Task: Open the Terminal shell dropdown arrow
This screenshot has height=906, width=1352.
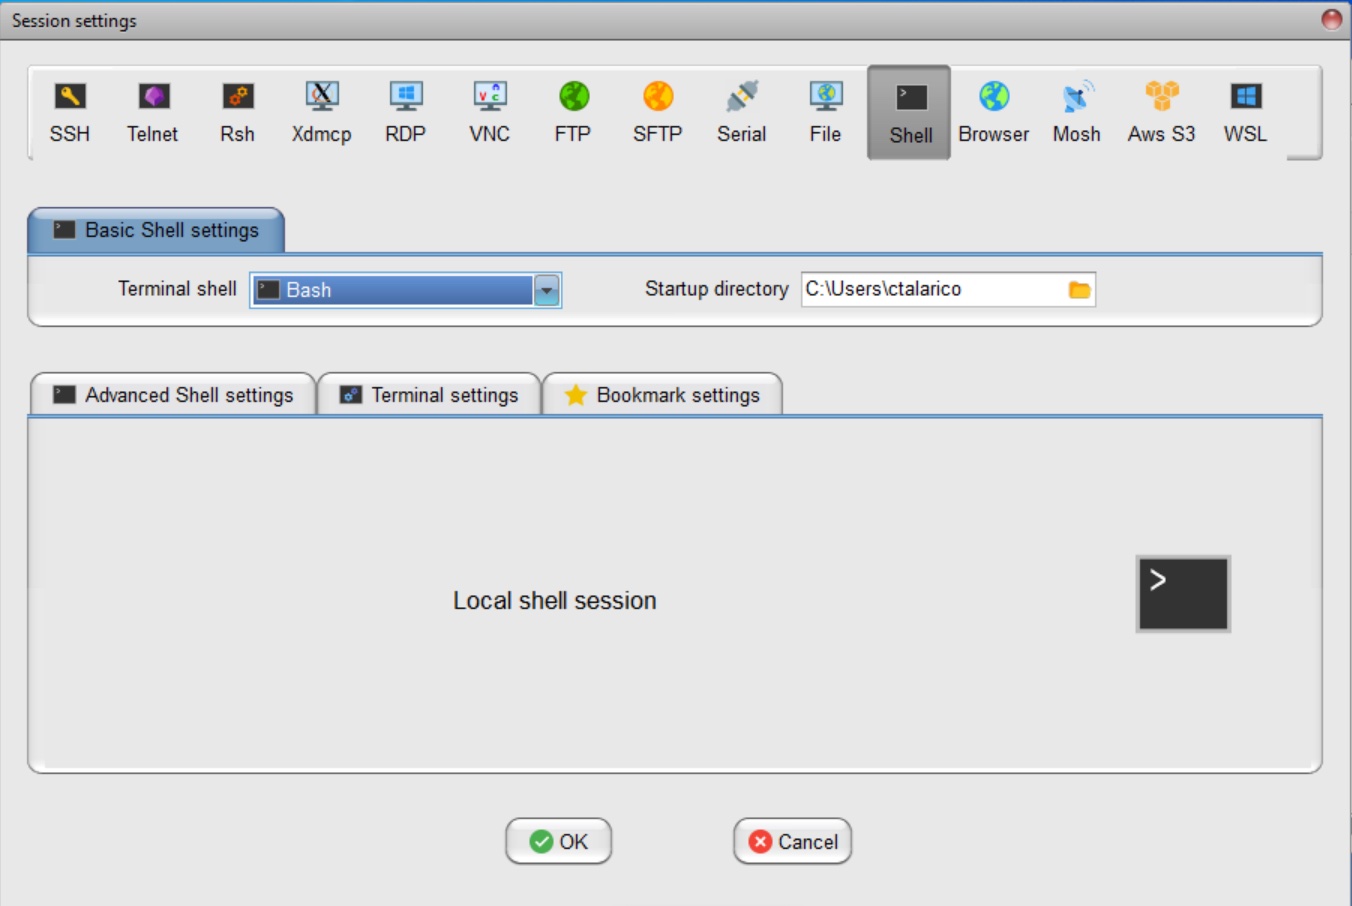Action: (x=547, y=290)
